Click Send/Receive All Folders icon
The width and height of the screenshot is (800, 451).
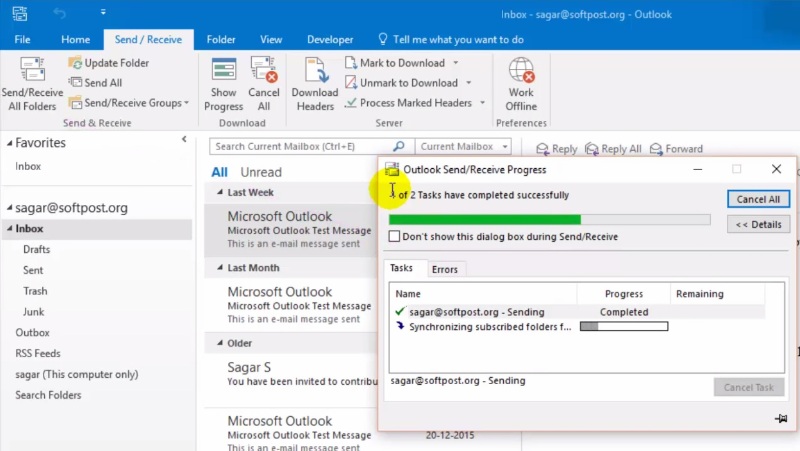pyautogui.click(x=32, y=69)
